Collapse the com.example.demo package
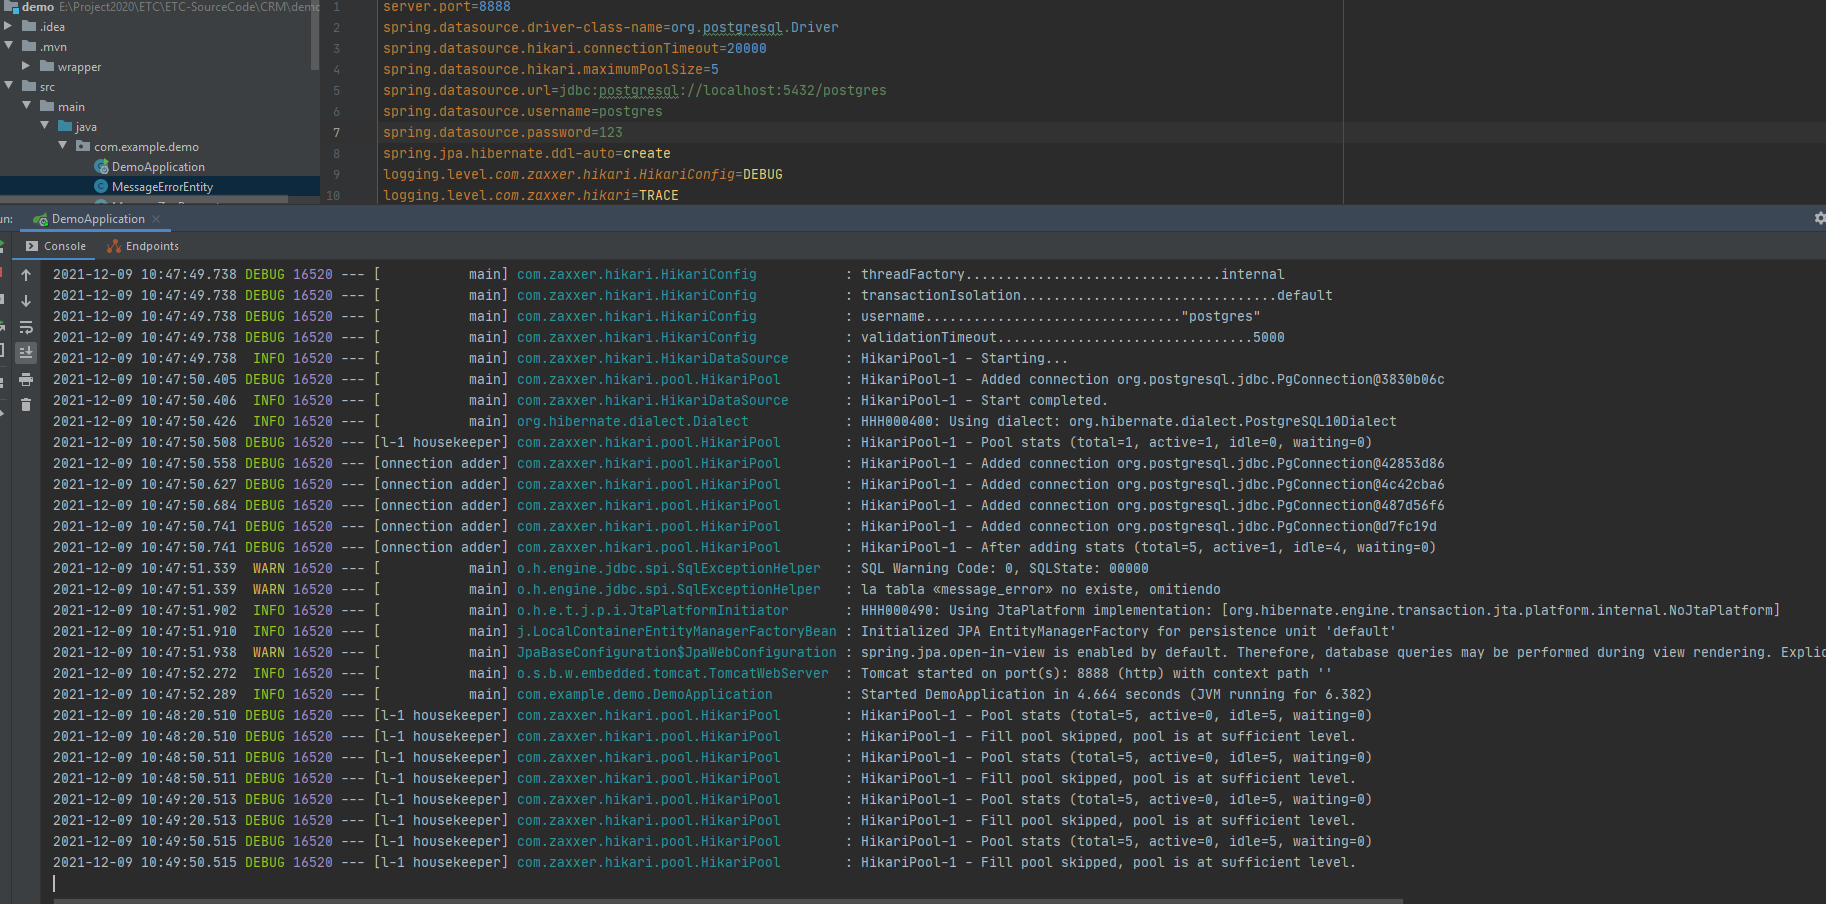Screen dimensions: 1826x904 point(63,146)
